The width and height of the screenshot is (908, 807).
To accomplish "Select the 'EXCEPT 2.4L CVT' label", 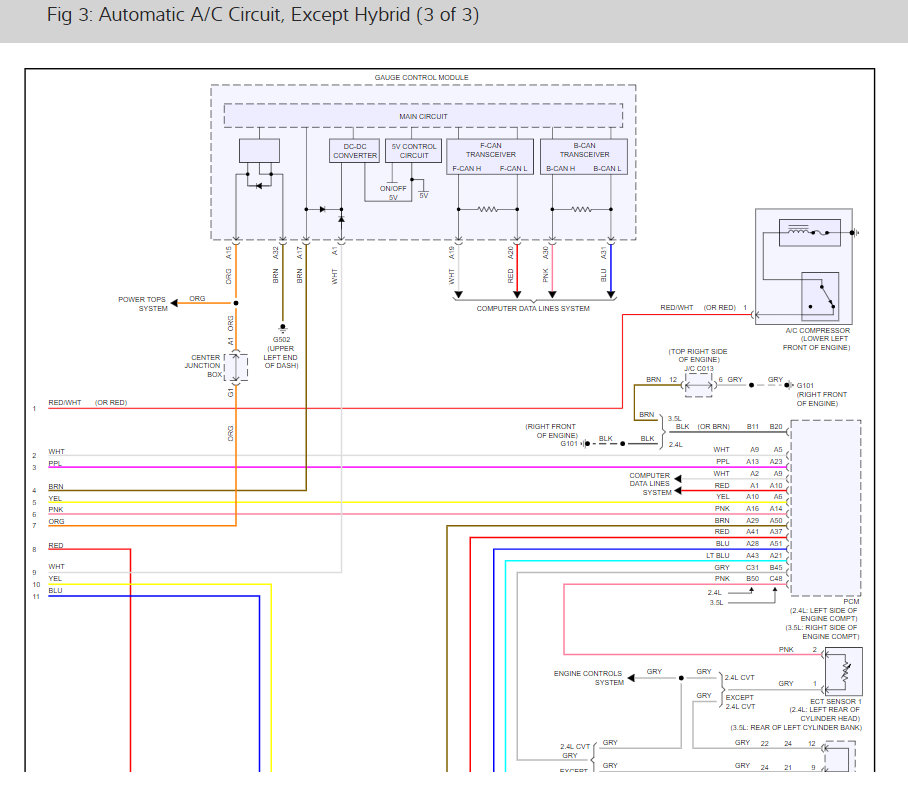I will (740, 702).
